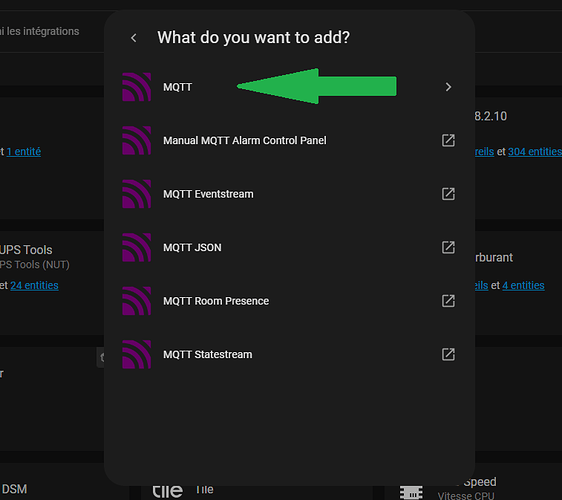Go back using the dialog back arrow
The width and height of the screenshot is (562, 500).
point(134,38)
